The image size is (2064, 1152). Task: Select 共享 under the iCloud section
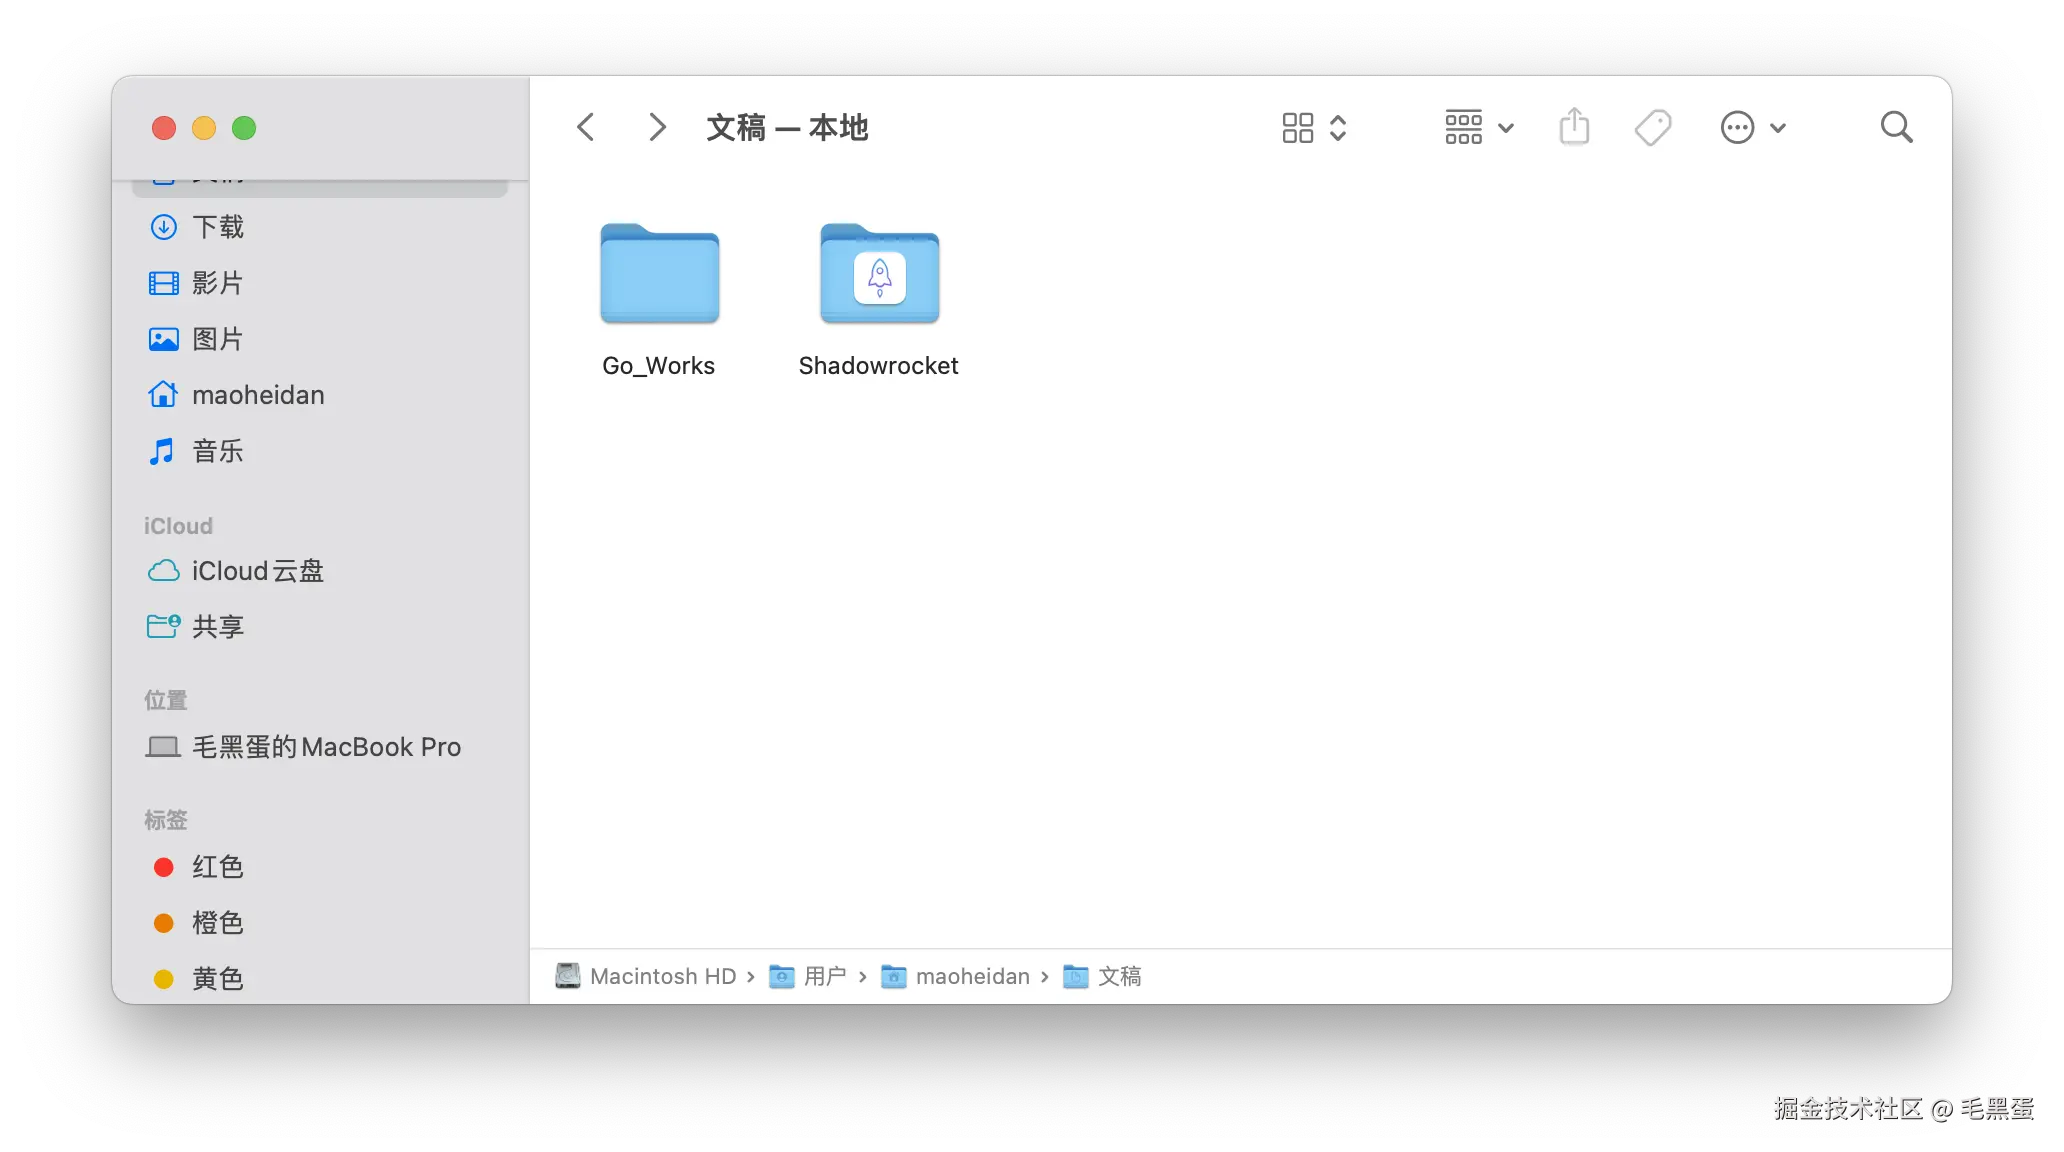(x=216, y=627)
